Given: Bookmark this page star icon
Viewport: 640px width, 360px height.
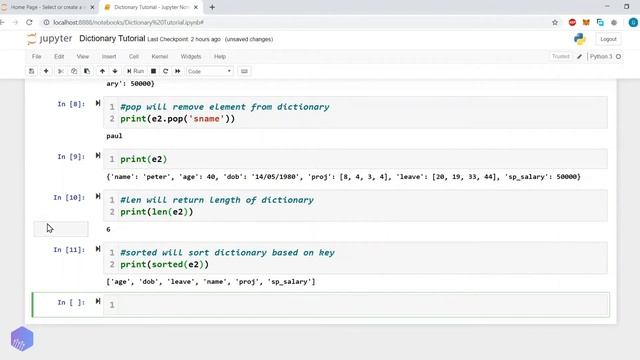Looking at the screenshot, I should [x=555, y=22].
